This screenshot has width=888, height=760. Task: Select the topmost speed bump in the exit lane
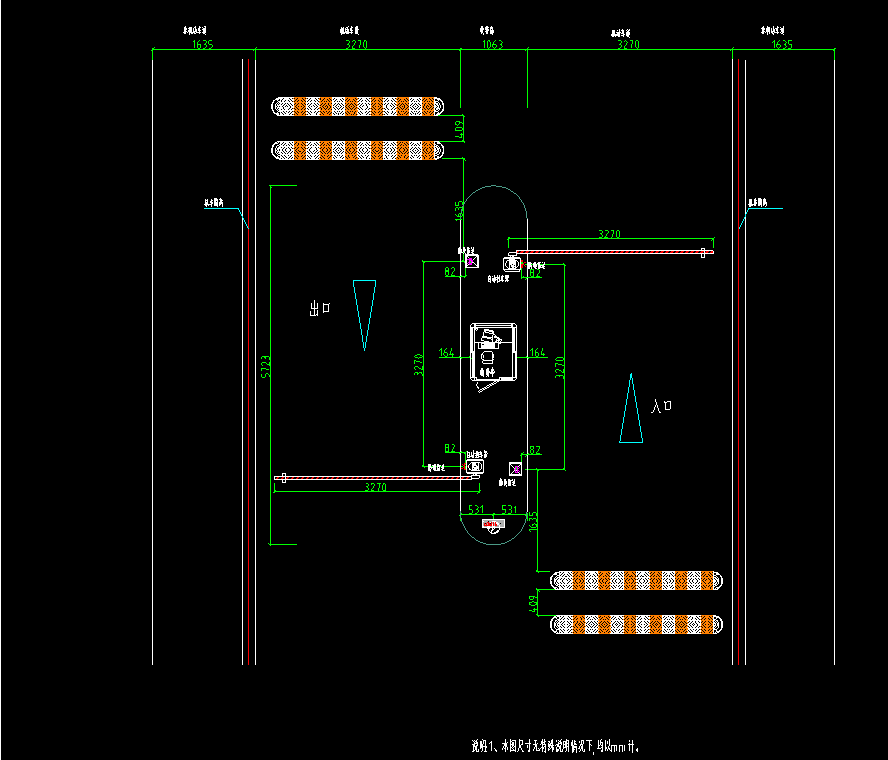(357, 106)
